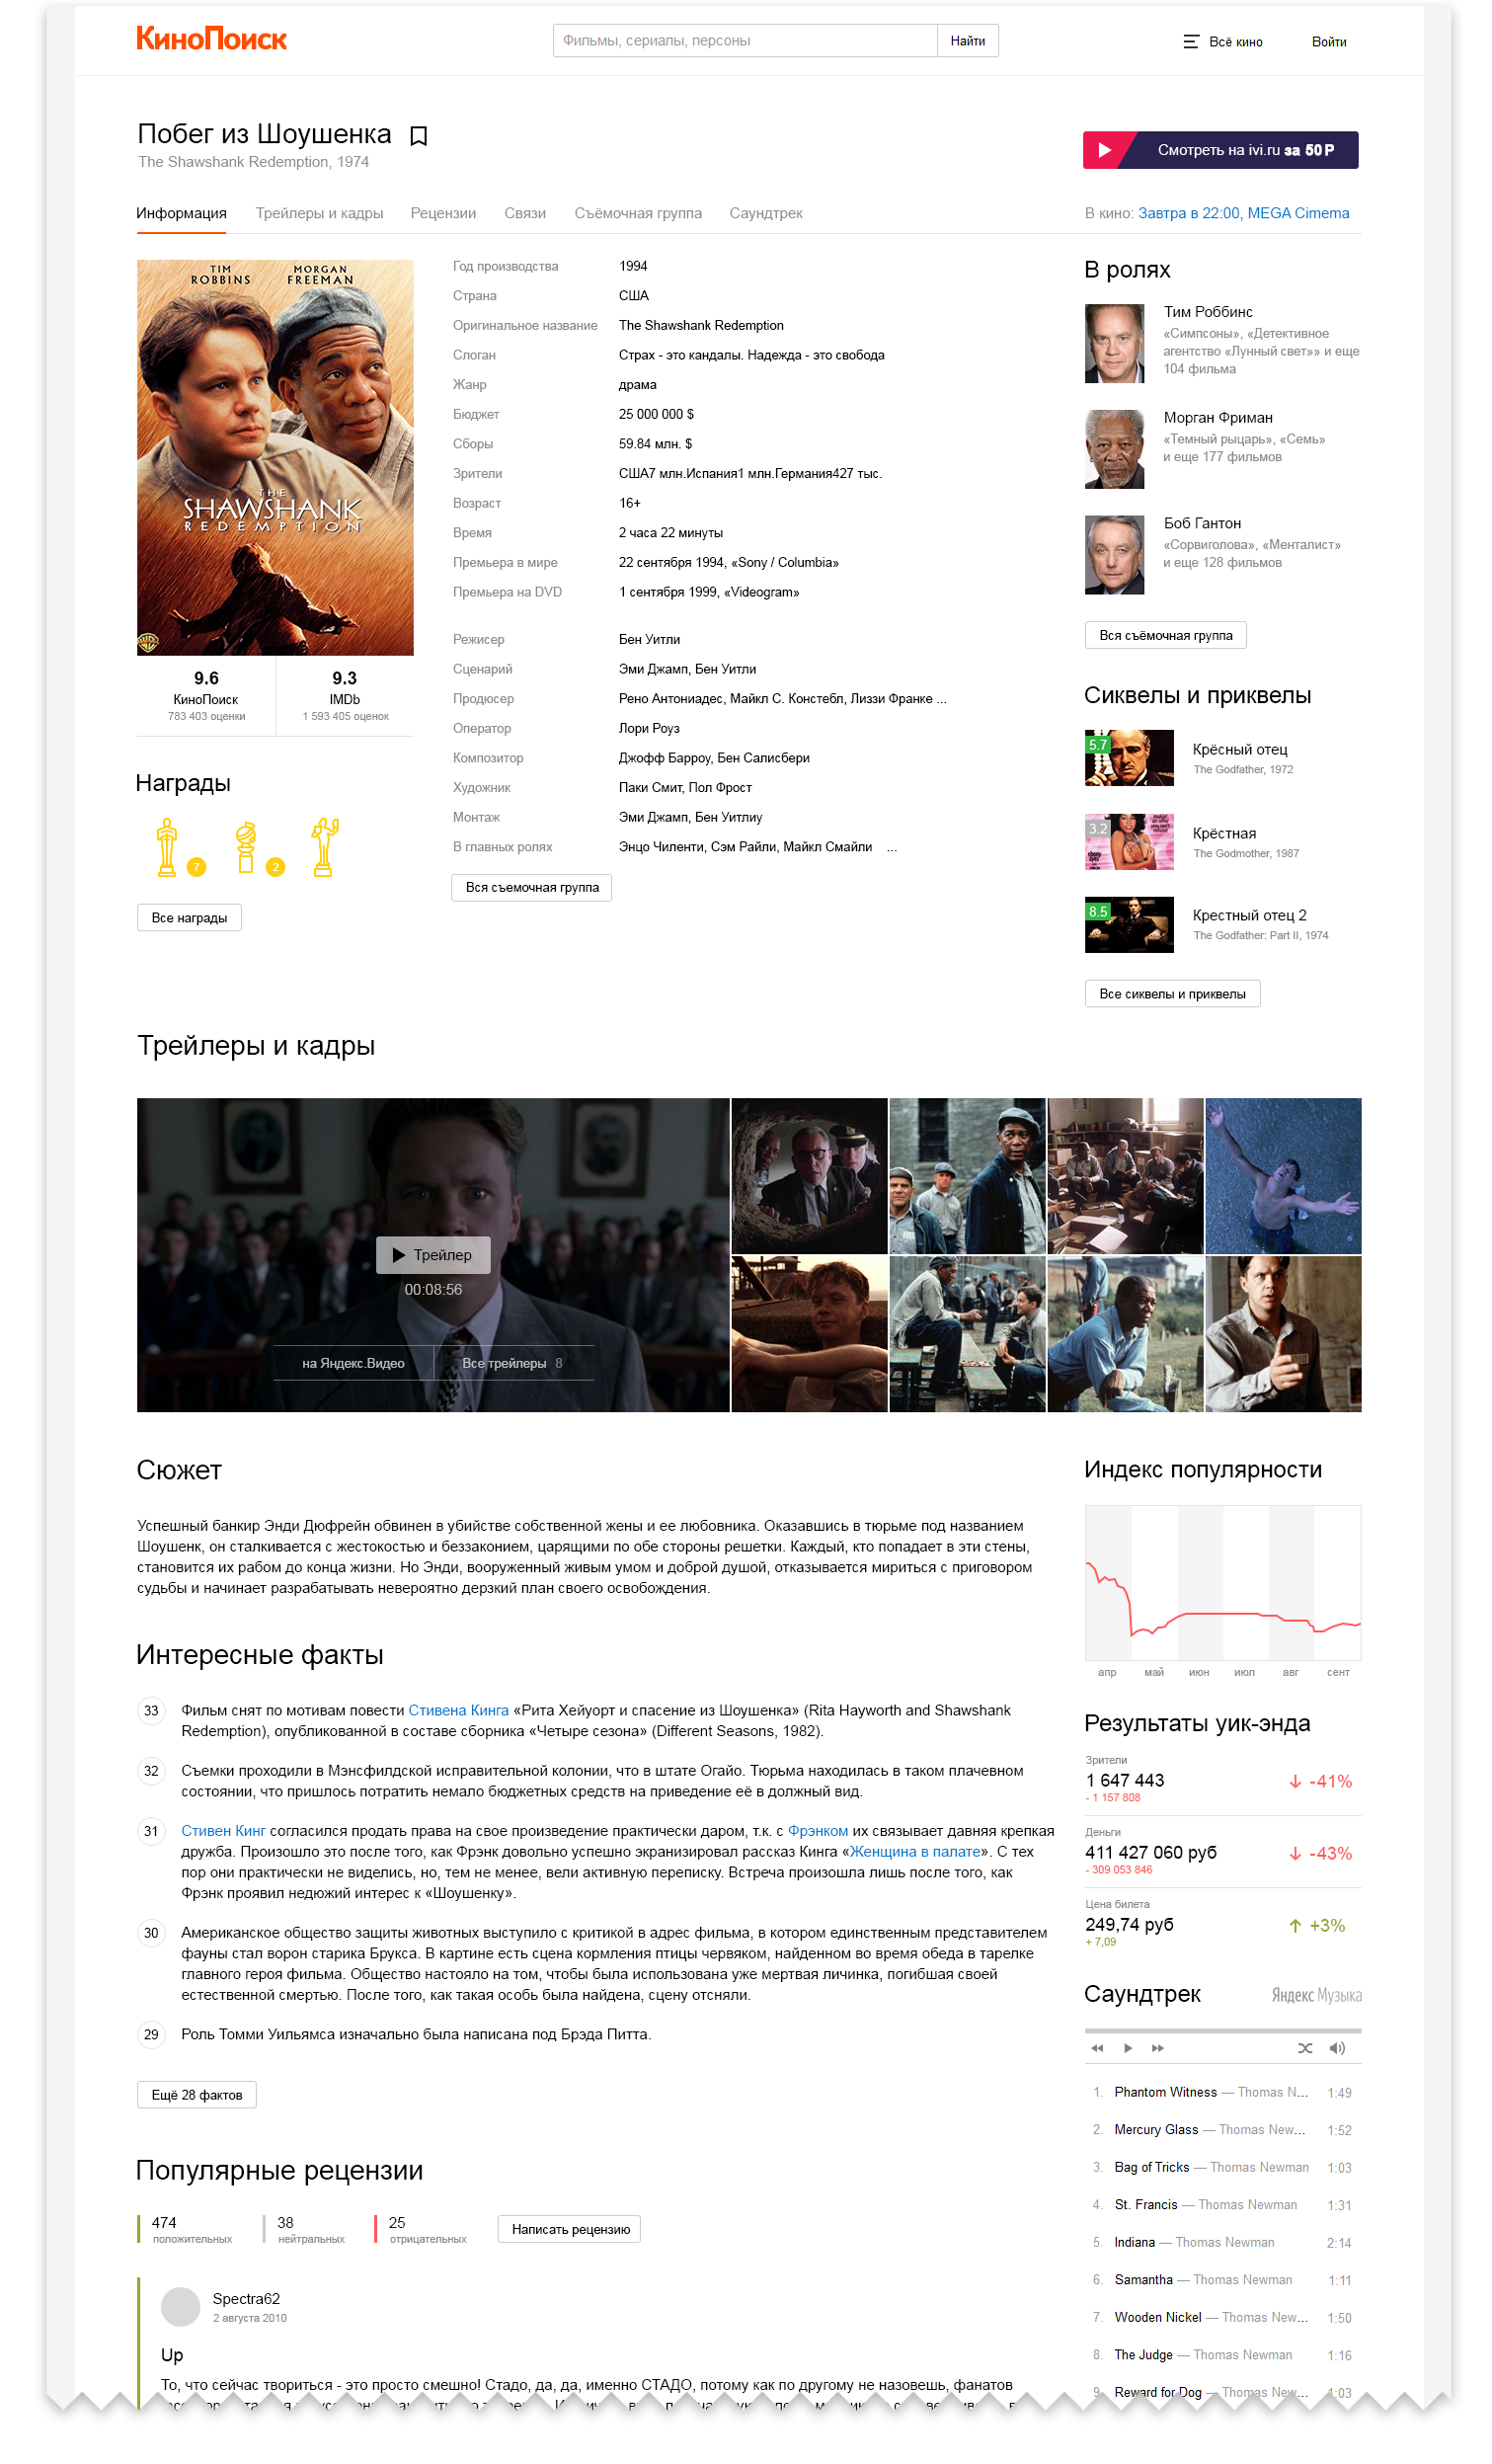The height and width of the screenshot is (2464, 1492).
Task: Open the Фрэнком link in fact 31
Action: (x=818, y=1831)
